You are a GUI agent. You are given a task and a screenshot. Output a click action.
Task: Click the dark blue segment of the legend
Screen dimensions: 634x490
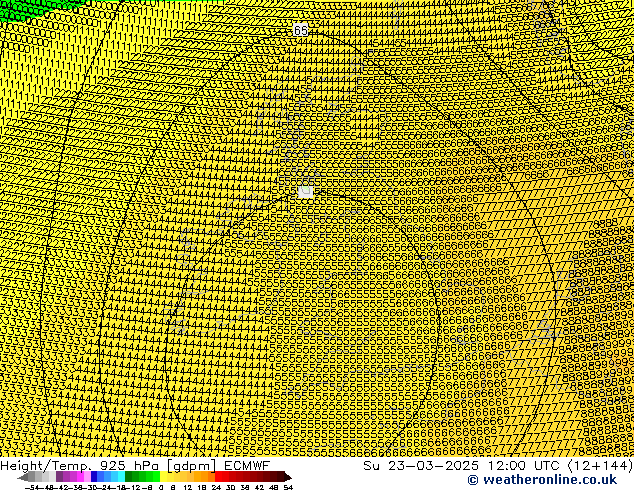pyautogui.click(x=94, y=477)
